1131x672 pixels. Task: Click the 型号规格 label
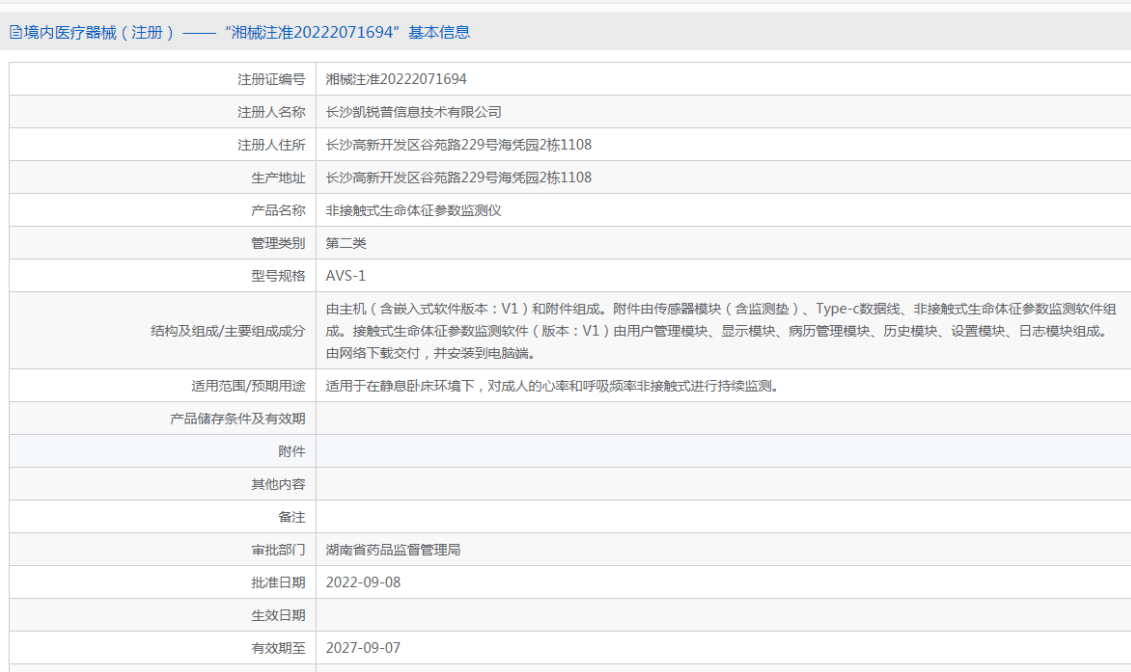click(x=278, y=276)
